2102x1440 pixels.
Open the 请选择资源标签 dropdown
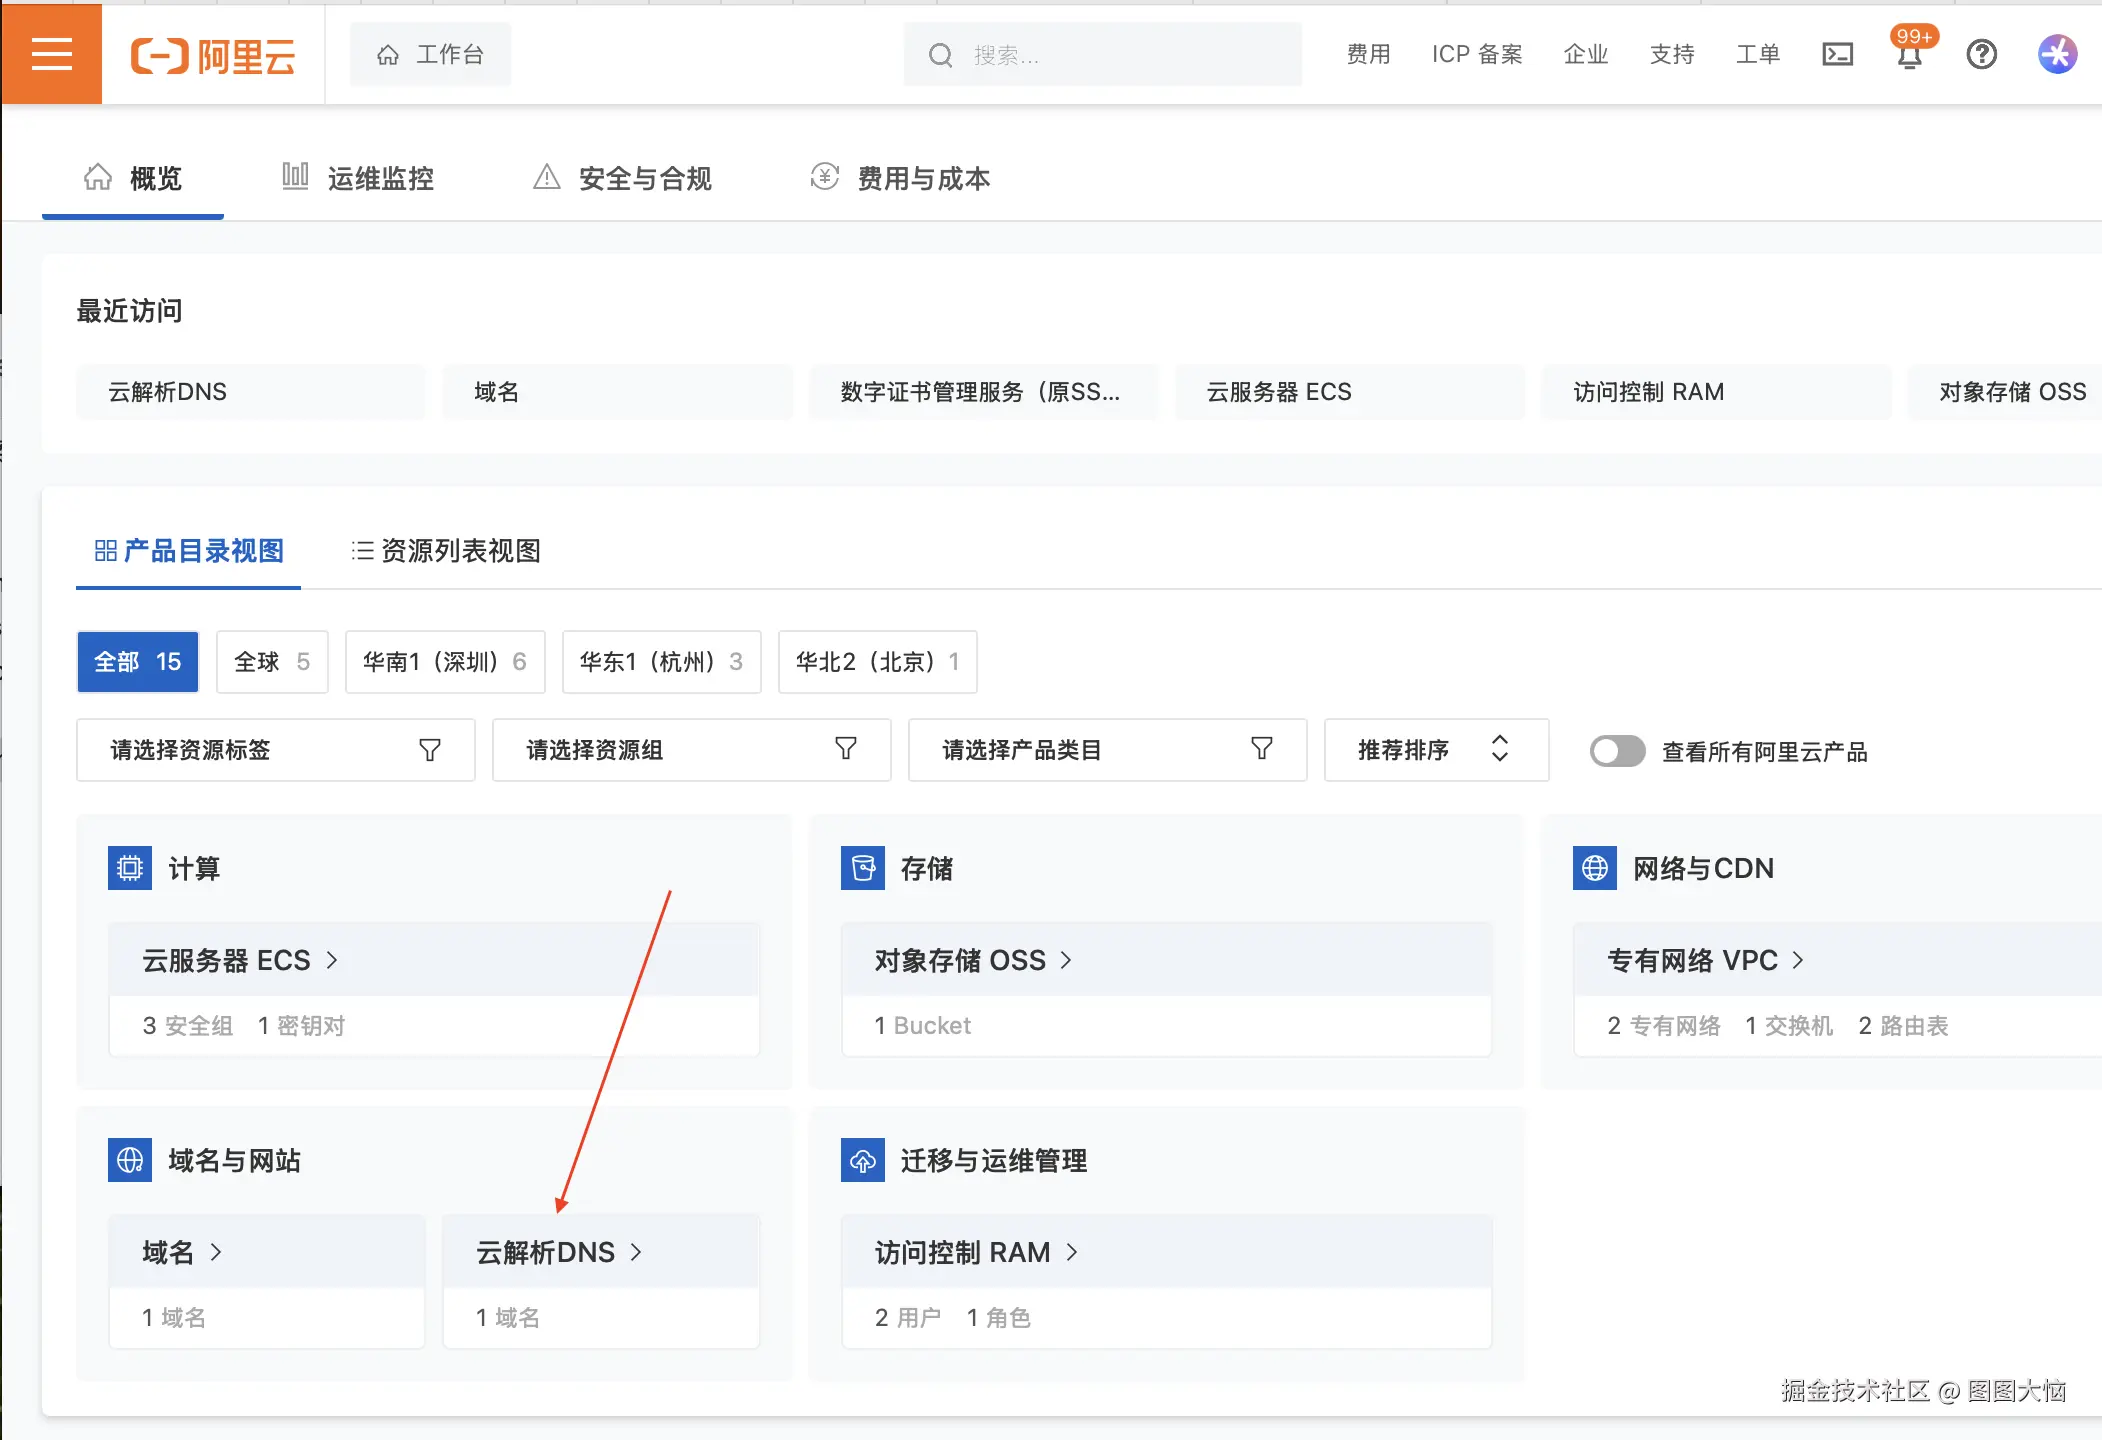click(x=274, y=750)
